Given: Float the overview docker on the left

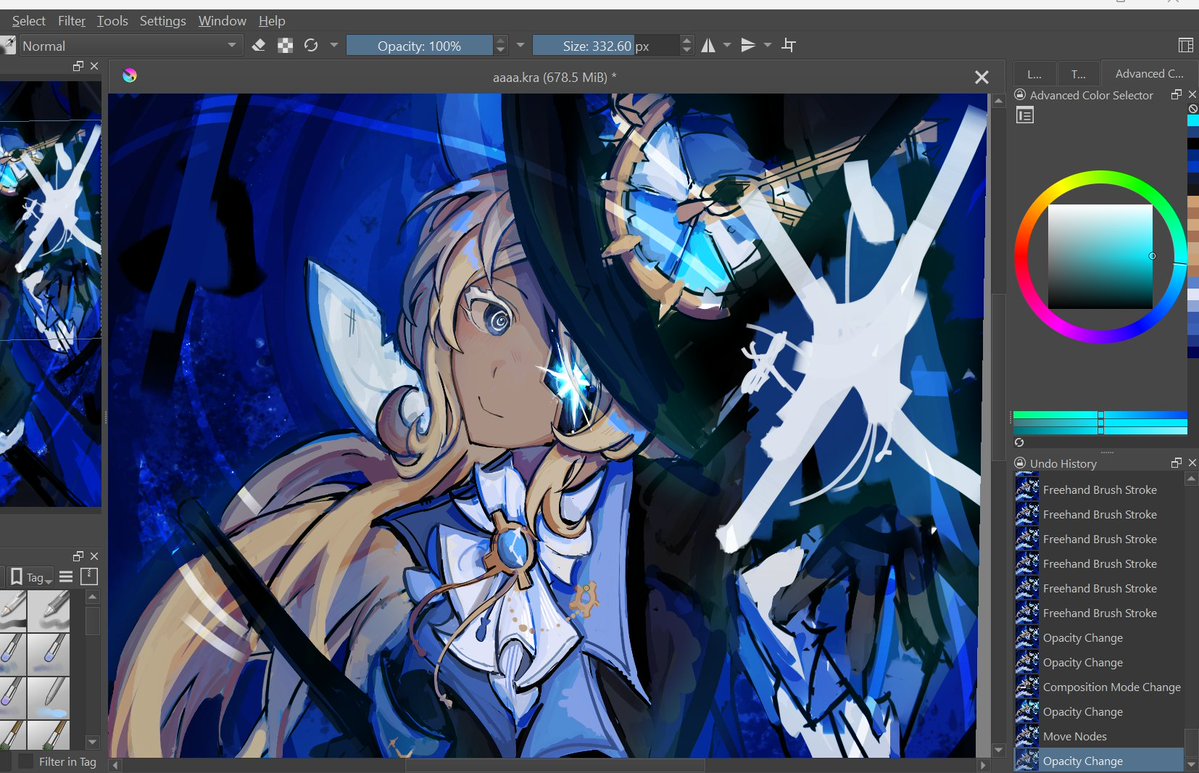Looking at the screenshot, I should tap(78, 67).
